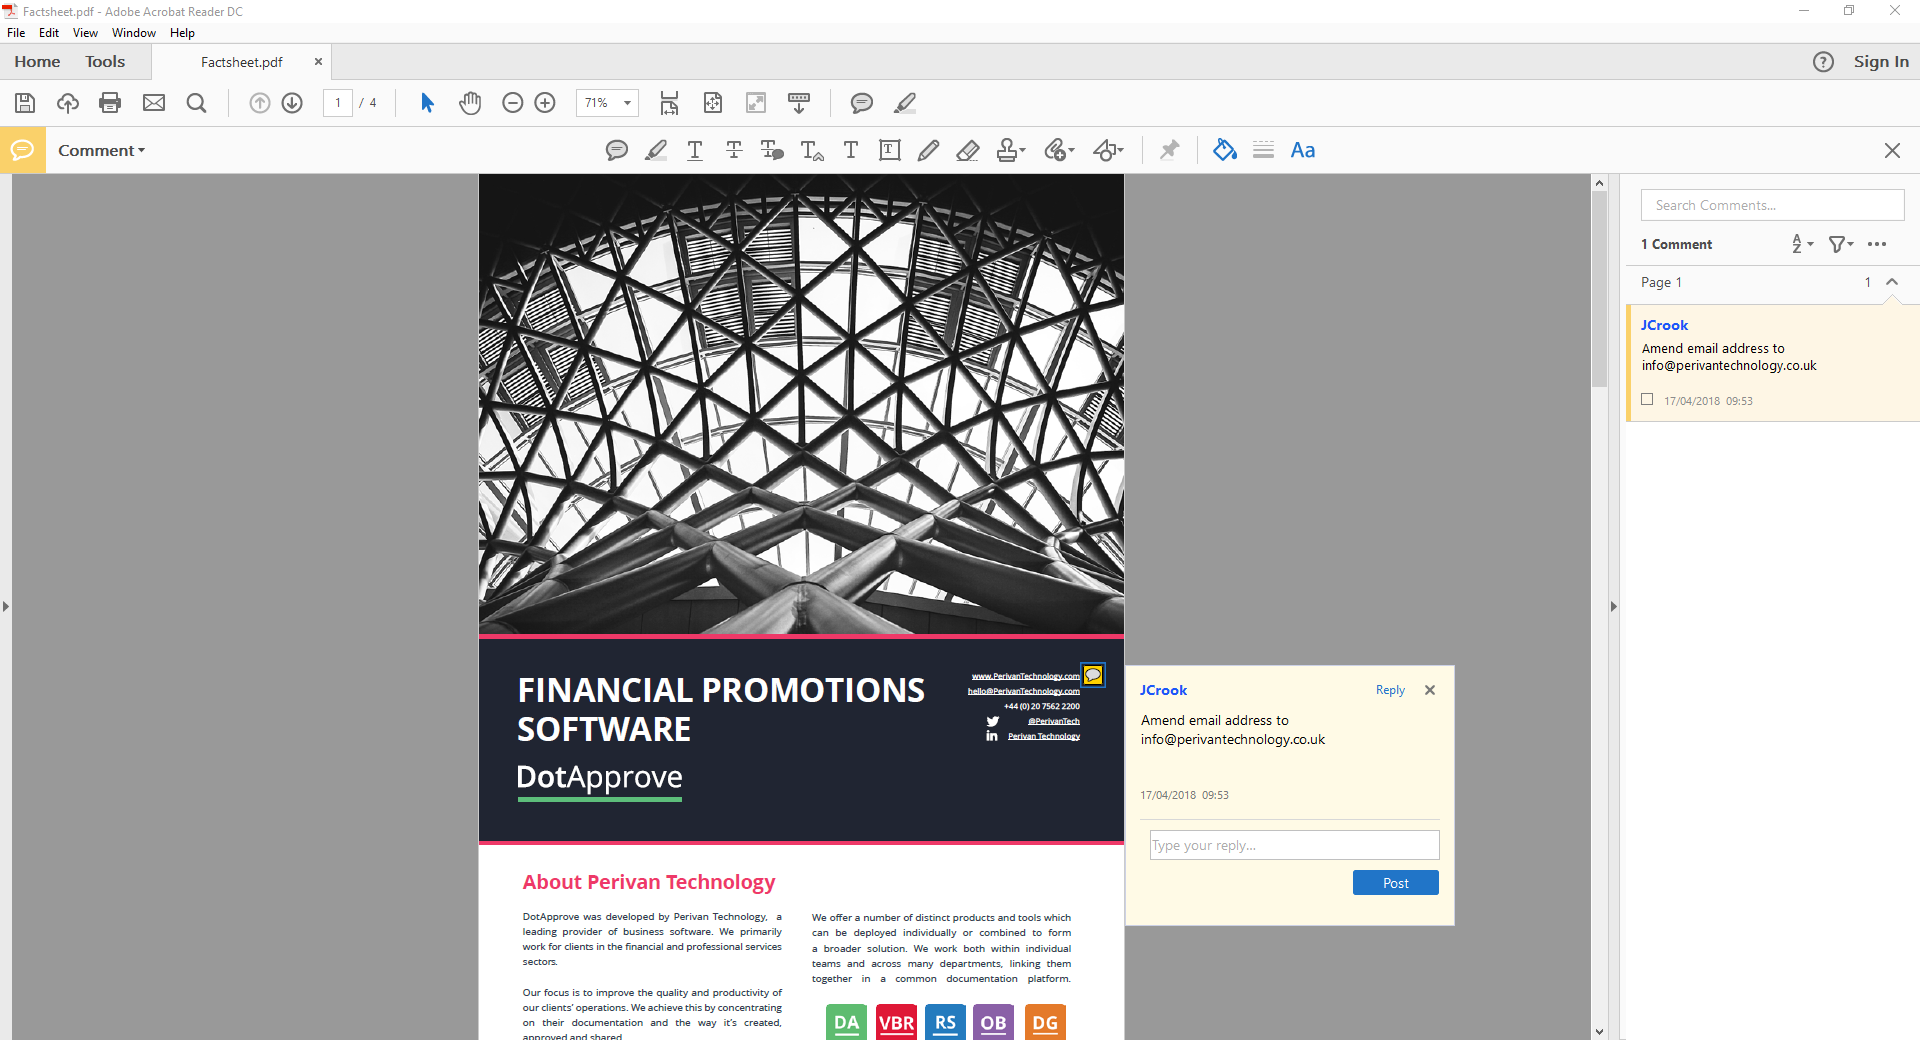Open the Help menu
This screenshot has height=1040, width=1920.
182,33
